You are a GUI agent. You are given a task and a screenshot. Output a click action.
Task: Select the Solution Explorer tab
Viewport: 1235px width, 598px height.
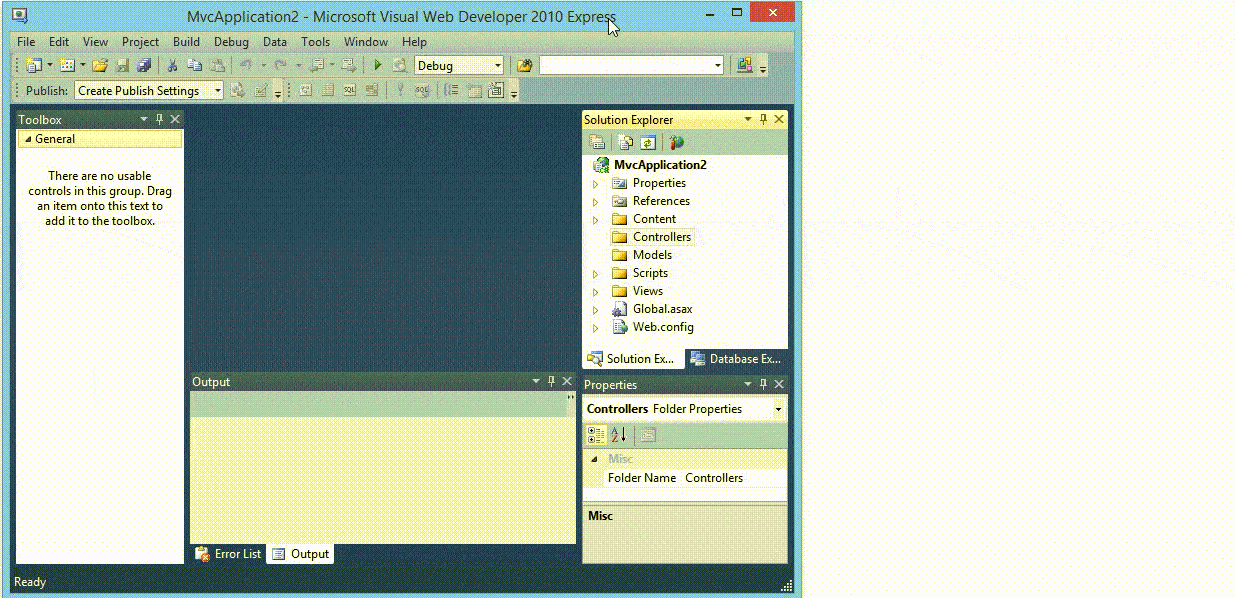click(x=633, y=359)
